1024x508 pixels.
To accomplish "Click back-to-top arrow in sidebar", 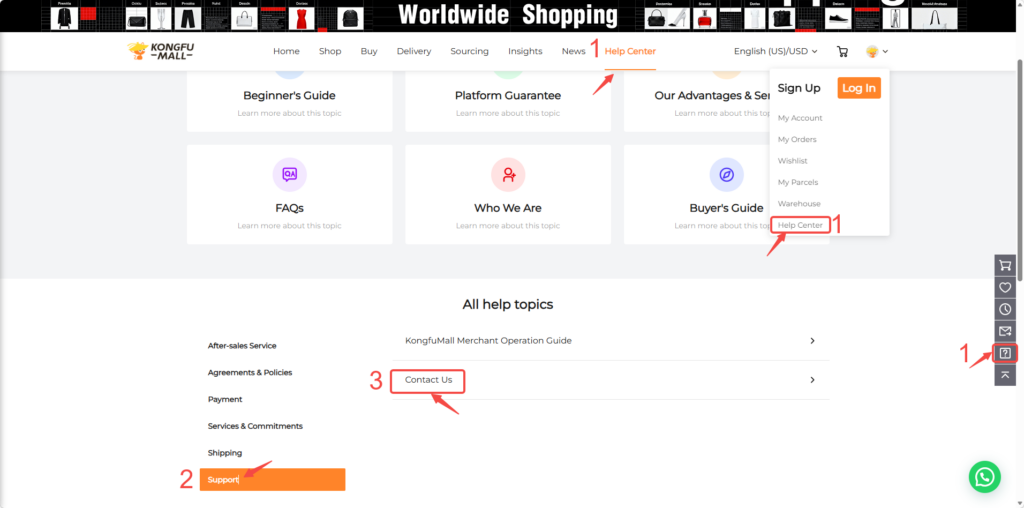I will 1005,375.
